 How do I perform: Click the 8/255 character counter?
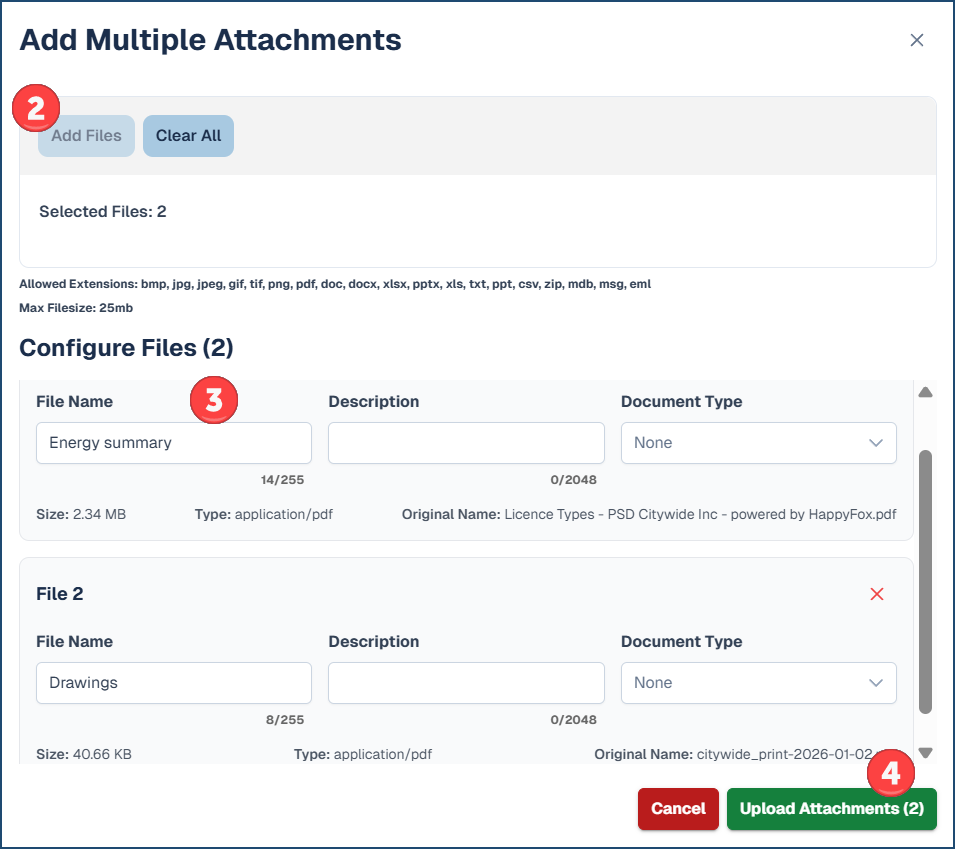pos(284,720)
